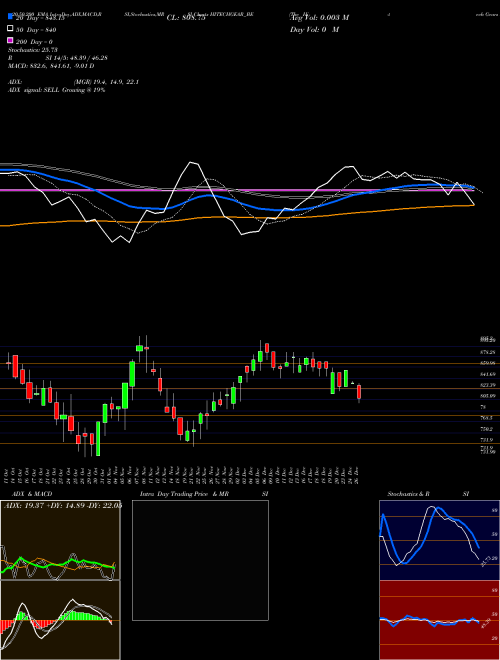The height and width of the screenshot is (660, 500).
Task: Open the empty intraday trading price panel
Action: (200, 560)
